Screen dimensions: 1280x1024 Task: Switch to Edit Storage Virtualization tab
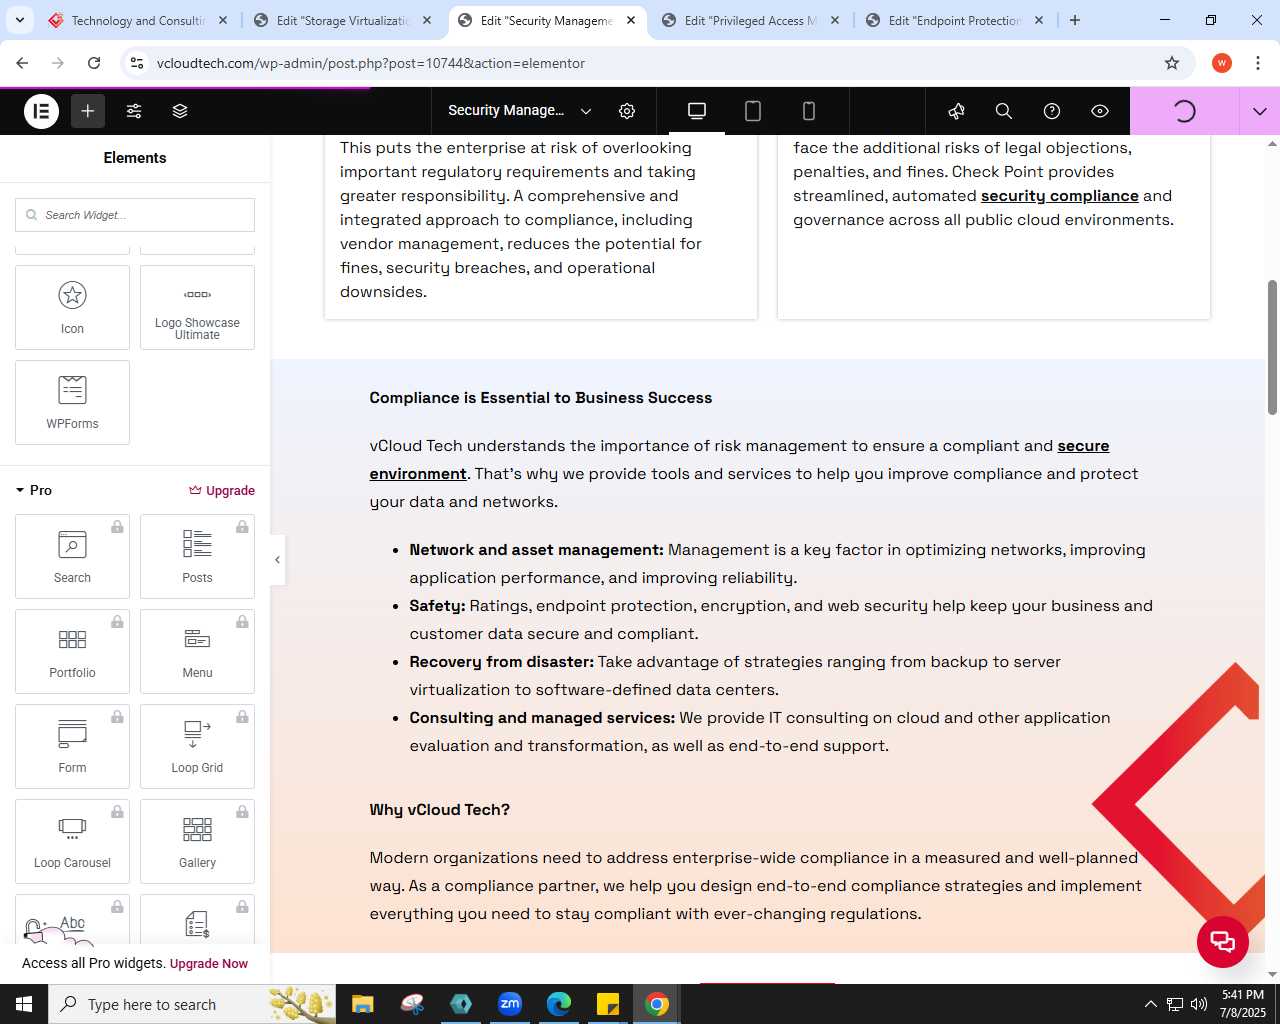point(343,20)
